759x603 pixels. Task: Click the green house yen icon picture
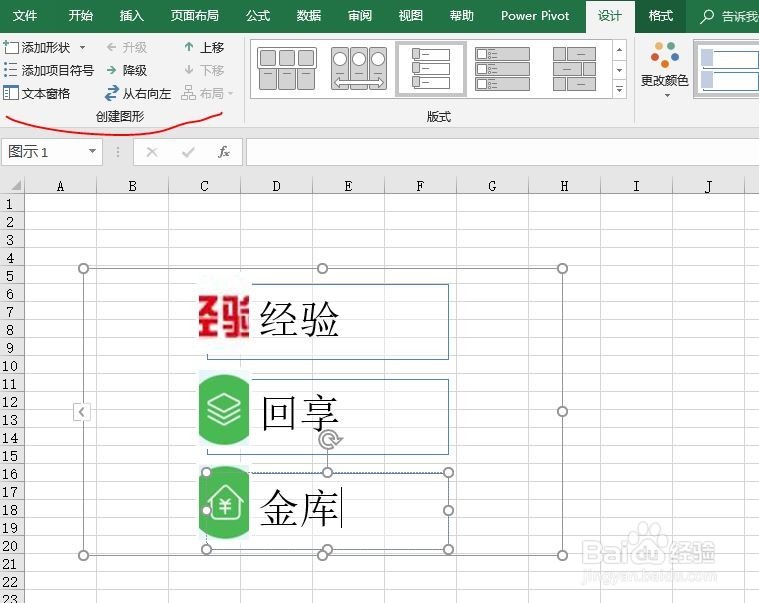[224, 503]
